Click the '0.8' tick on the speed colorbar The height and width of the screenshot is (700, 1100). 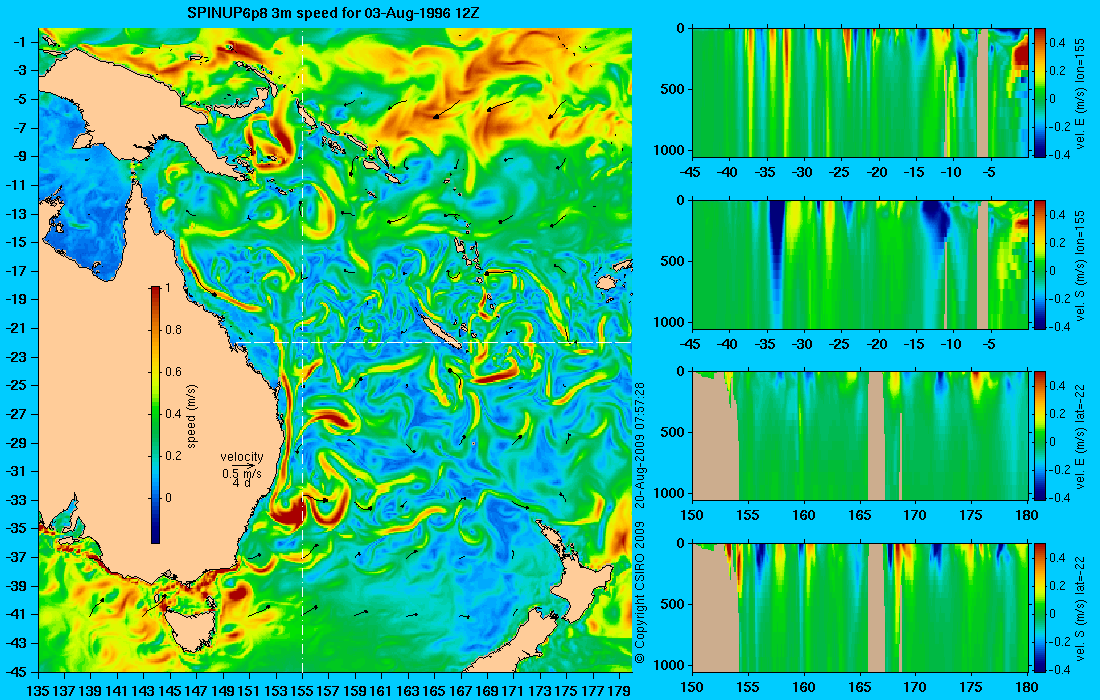(x=173, y=330)
